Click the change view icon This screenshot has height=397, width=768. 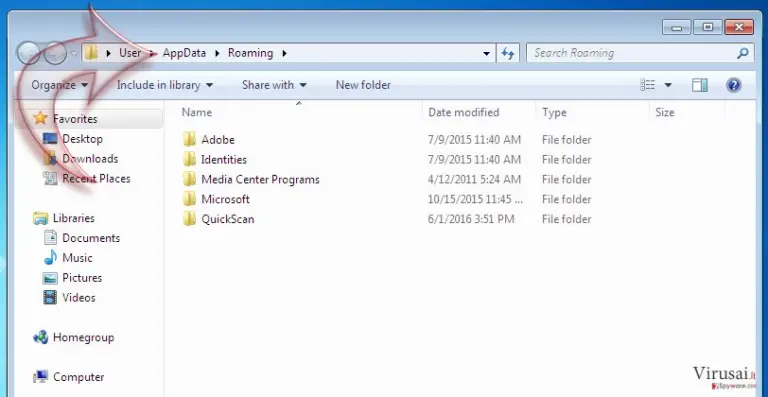pos(648,85)
